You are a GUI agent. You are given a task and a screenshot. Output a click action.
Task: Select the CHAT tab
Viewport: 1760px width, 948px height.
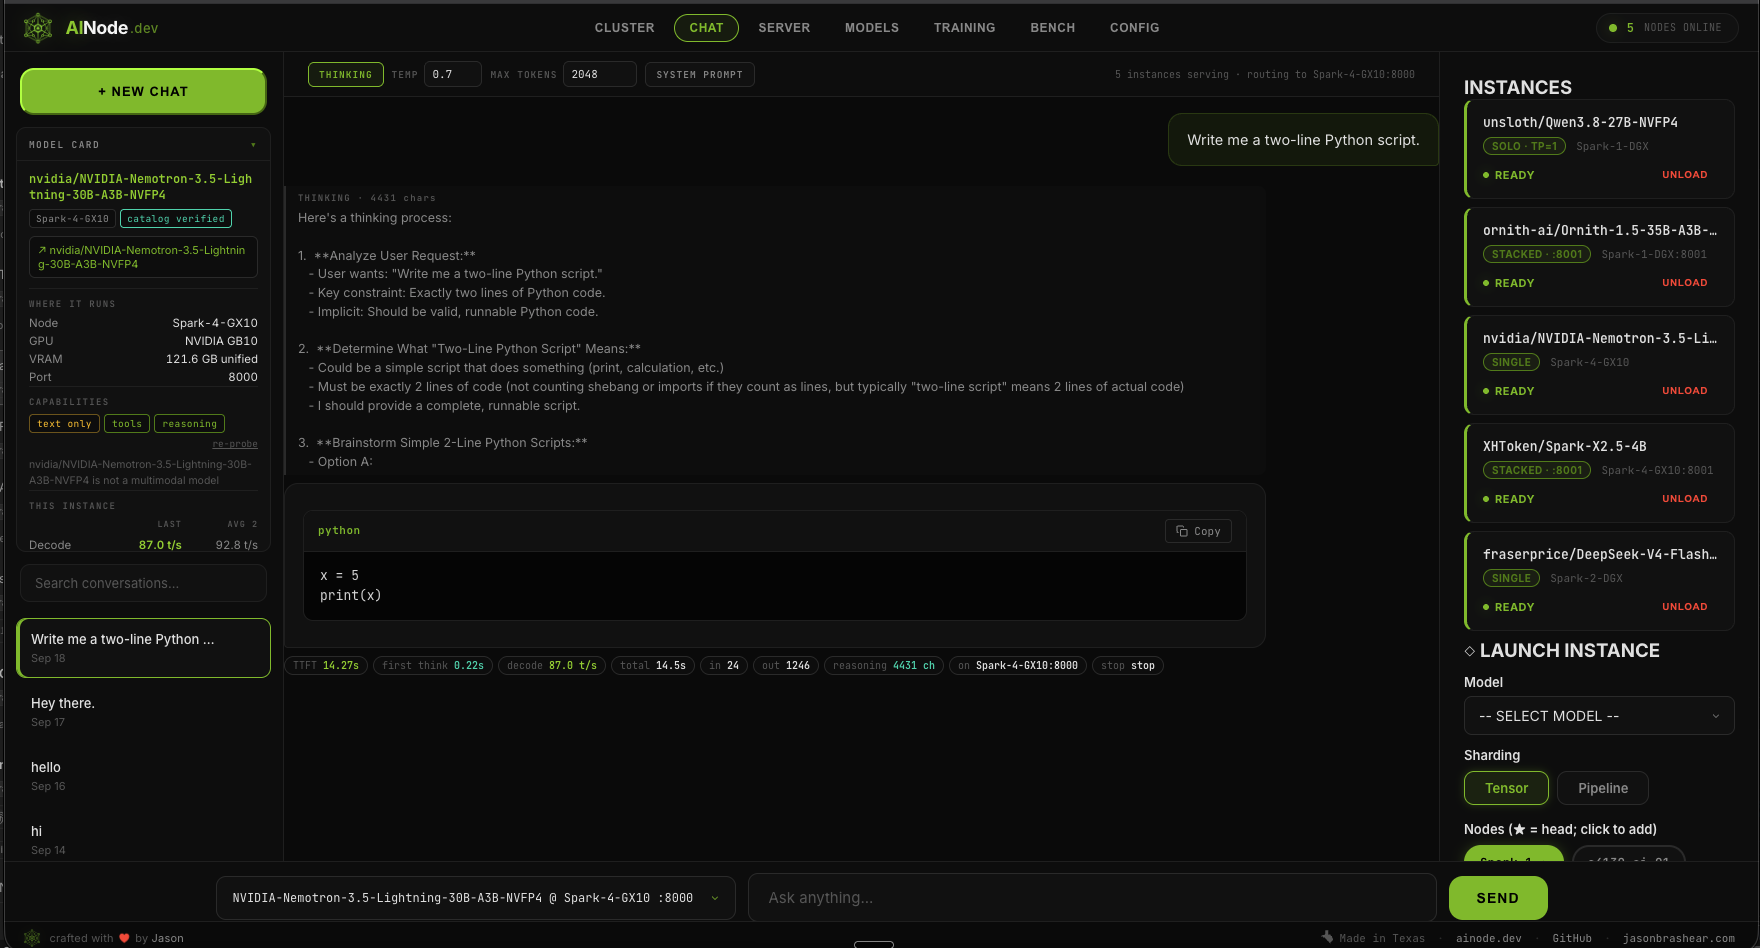point(706,28)
